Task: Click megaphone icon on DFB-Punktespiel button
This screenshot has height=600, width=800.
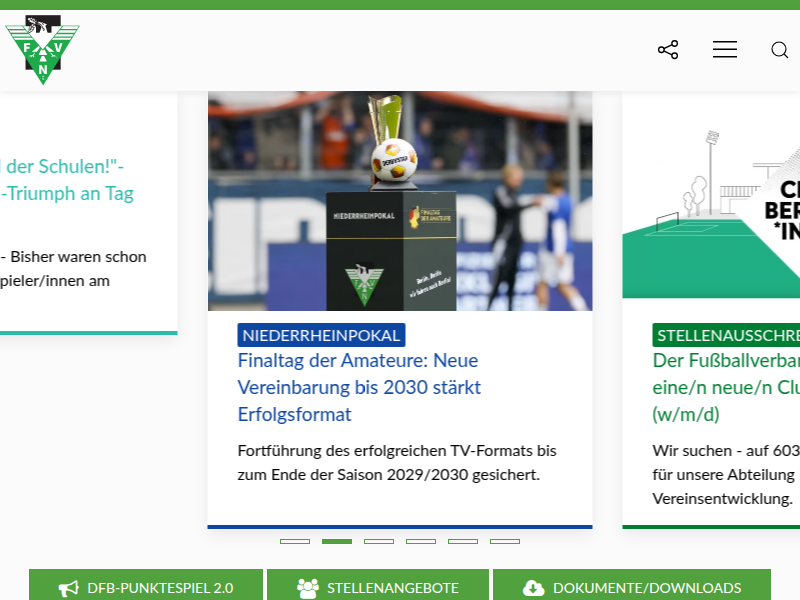Action: (x=68, y=588)
